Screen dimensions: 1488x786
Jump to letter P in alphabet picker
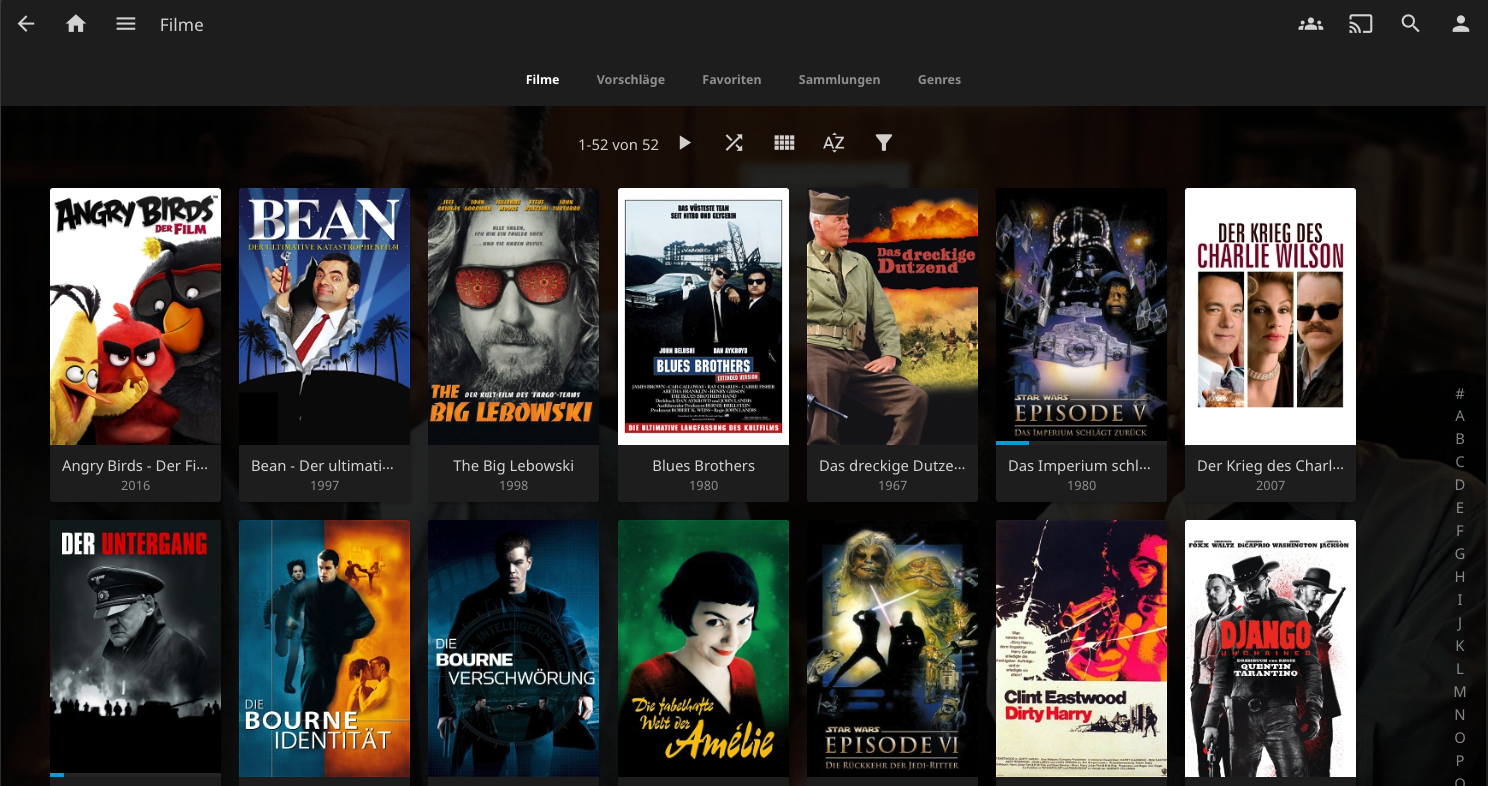pos(1460,761)
